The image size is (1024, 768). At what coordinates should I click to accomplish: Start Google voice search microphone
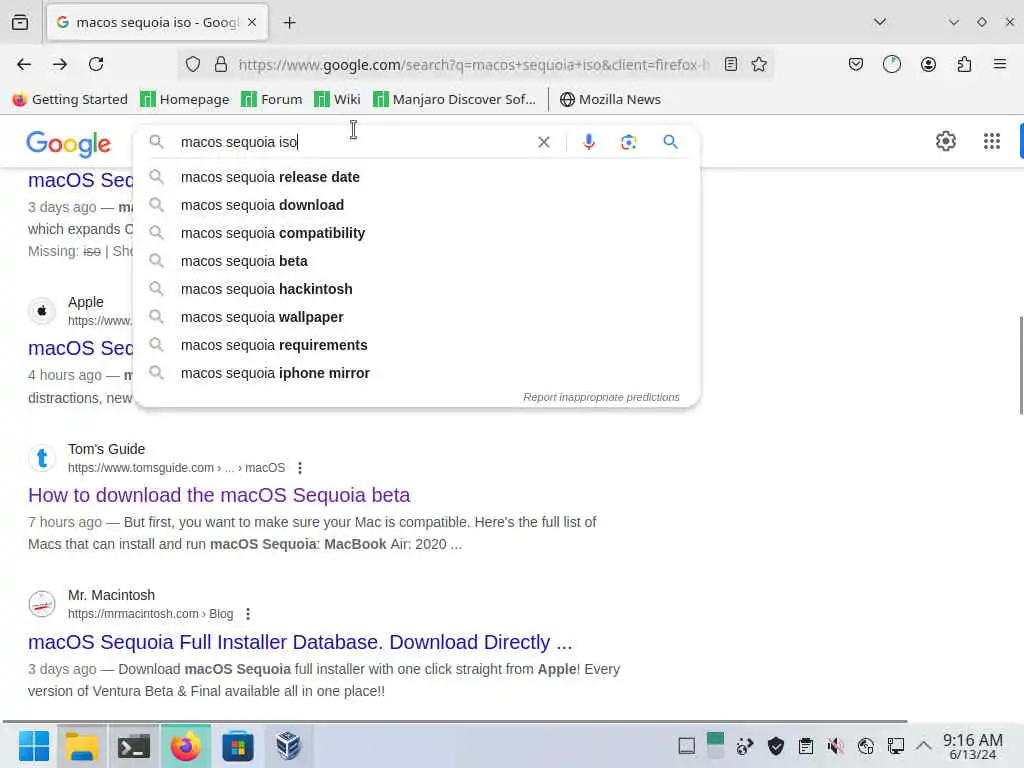588,142
